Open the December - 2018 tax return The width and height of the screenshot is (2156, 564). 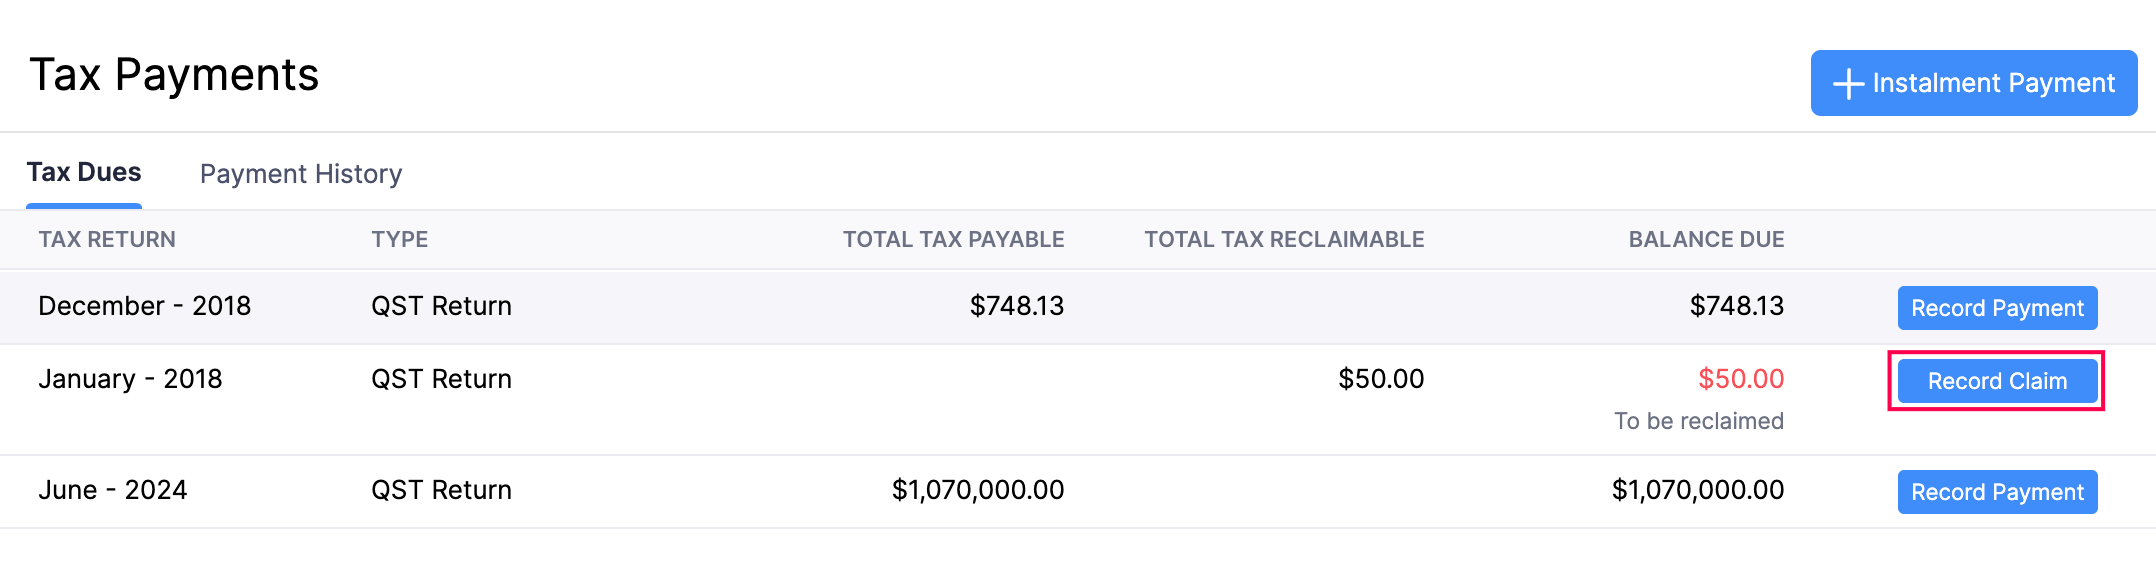click(145, 306)
